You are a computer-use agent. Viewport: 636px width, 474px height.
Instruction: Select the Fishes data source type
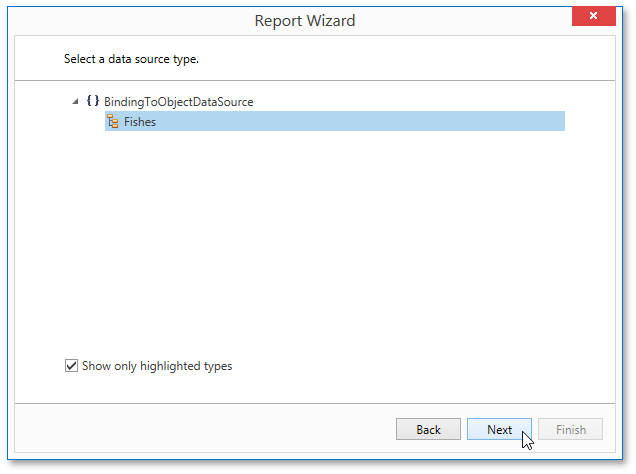pyautogui.click(x=335, y=121)
